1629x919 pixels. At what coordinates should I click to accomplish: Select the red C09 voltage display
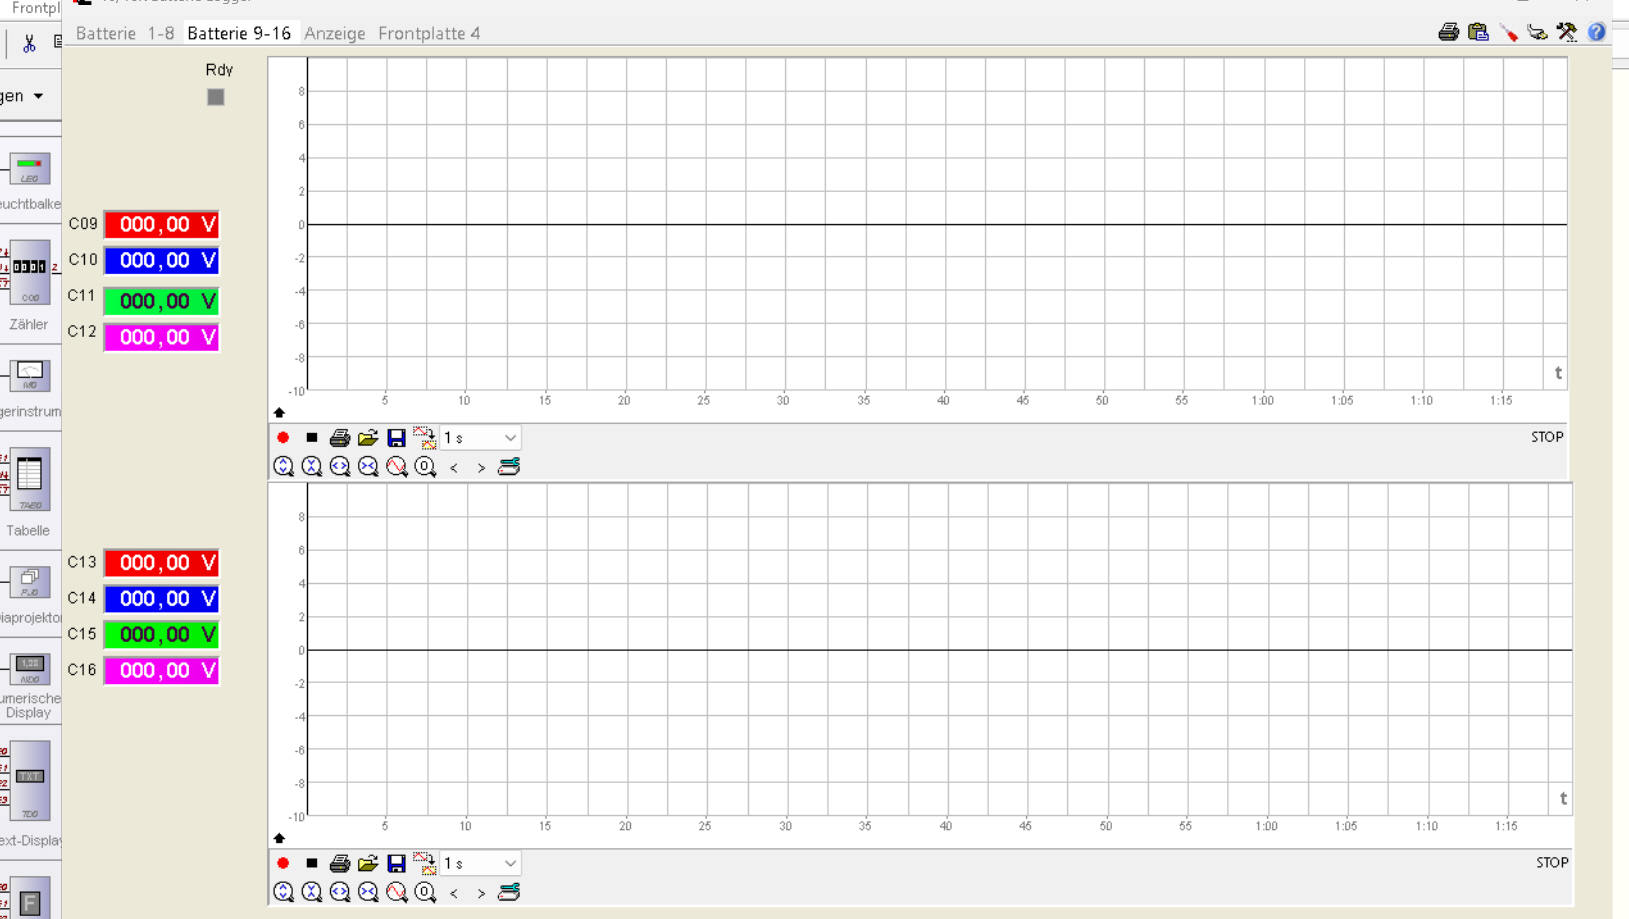pos(161,225)
